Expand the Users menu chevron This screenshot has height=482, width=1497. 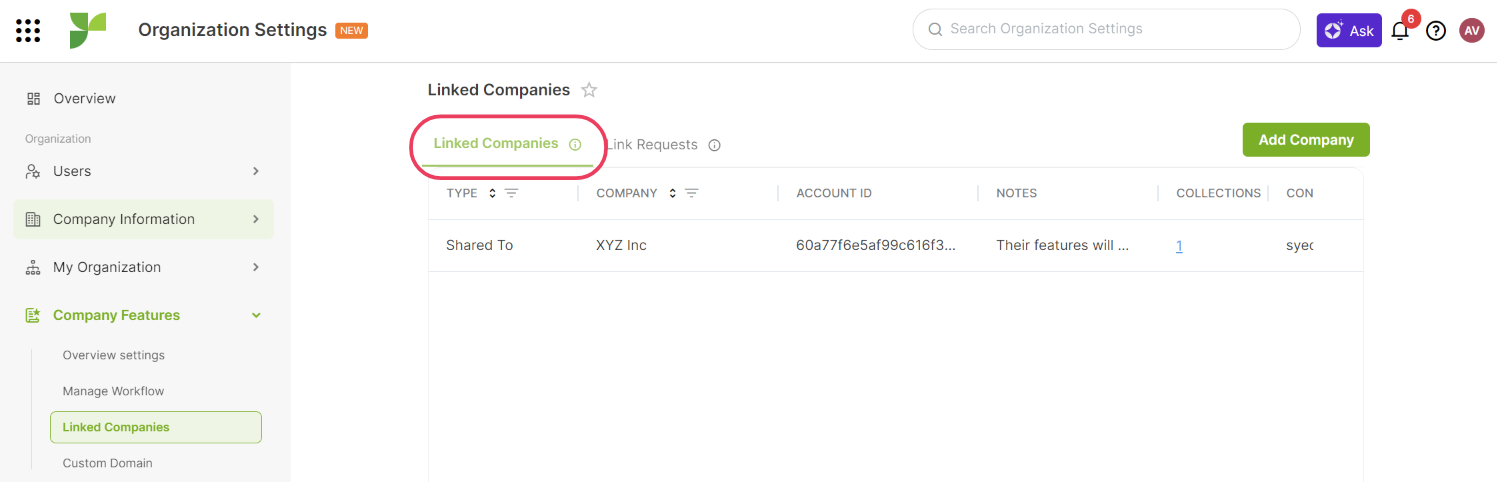click(x=256, y=171)
